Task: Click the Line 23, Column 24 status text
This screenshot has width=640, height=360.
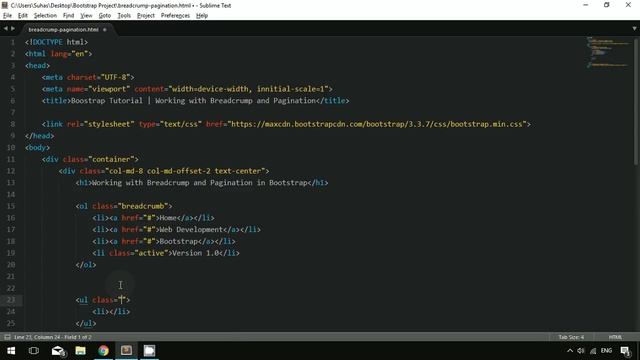Action: tap(53, 337)
